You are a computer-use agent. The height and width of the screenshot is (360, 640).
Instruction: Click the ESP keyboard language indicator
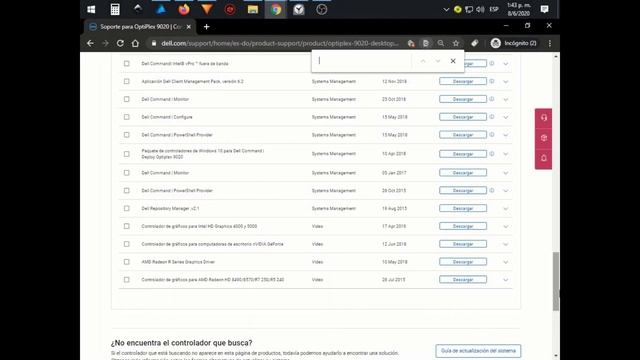(494, 9)
